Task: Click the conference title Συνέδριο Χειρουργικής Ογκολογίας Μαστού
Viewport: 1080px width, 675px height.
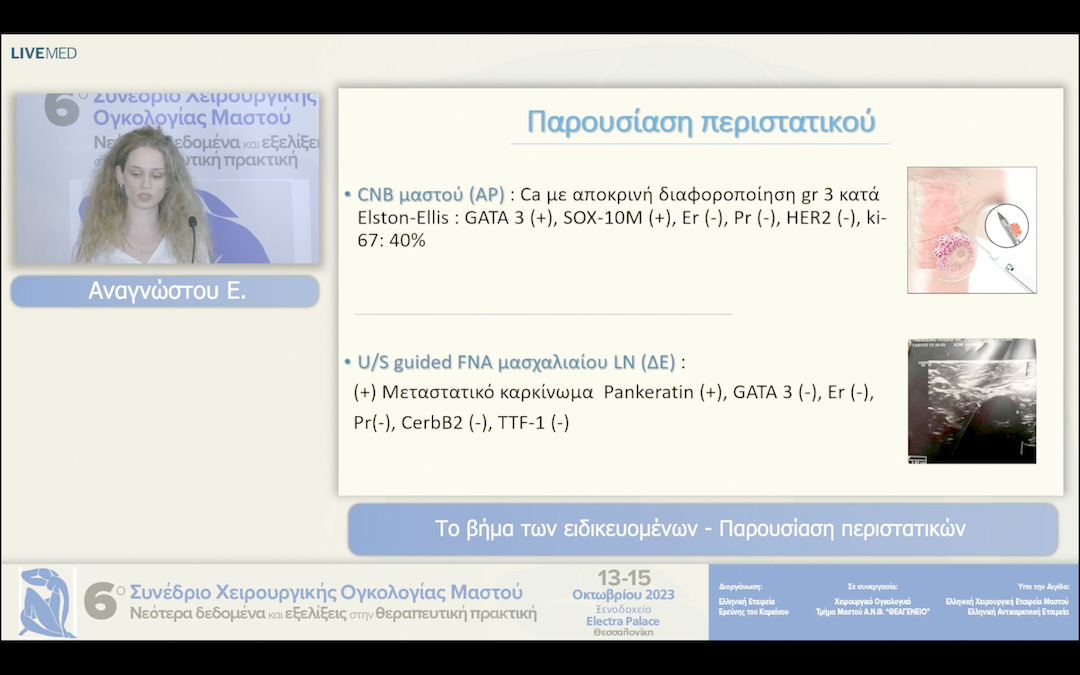Action: pos(326,592)
